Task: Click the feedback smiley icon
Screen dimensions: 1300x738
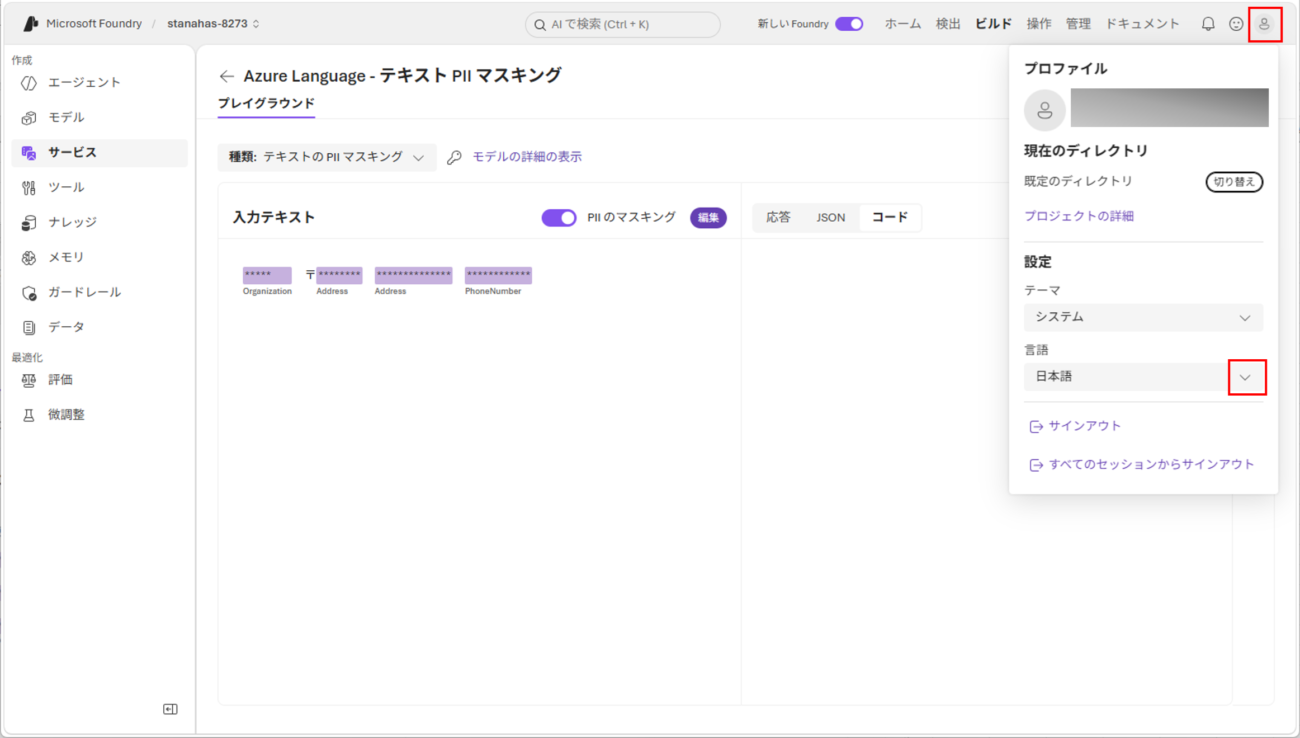Action: (x=1236, y=24)
